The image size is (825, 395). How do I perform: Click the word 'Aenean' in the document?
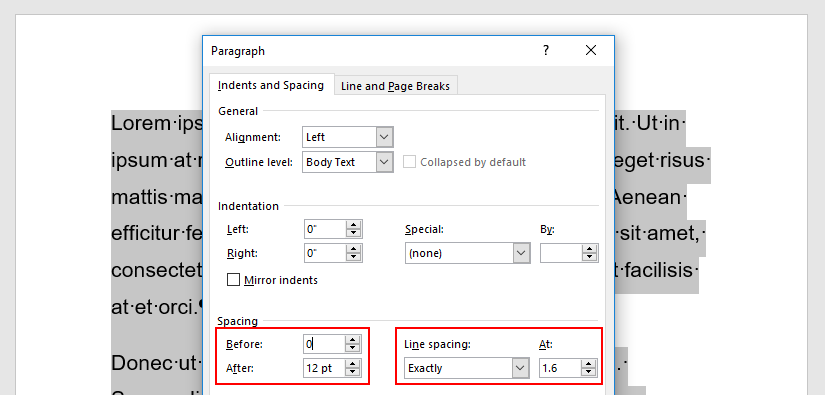(x=647, y=197)
